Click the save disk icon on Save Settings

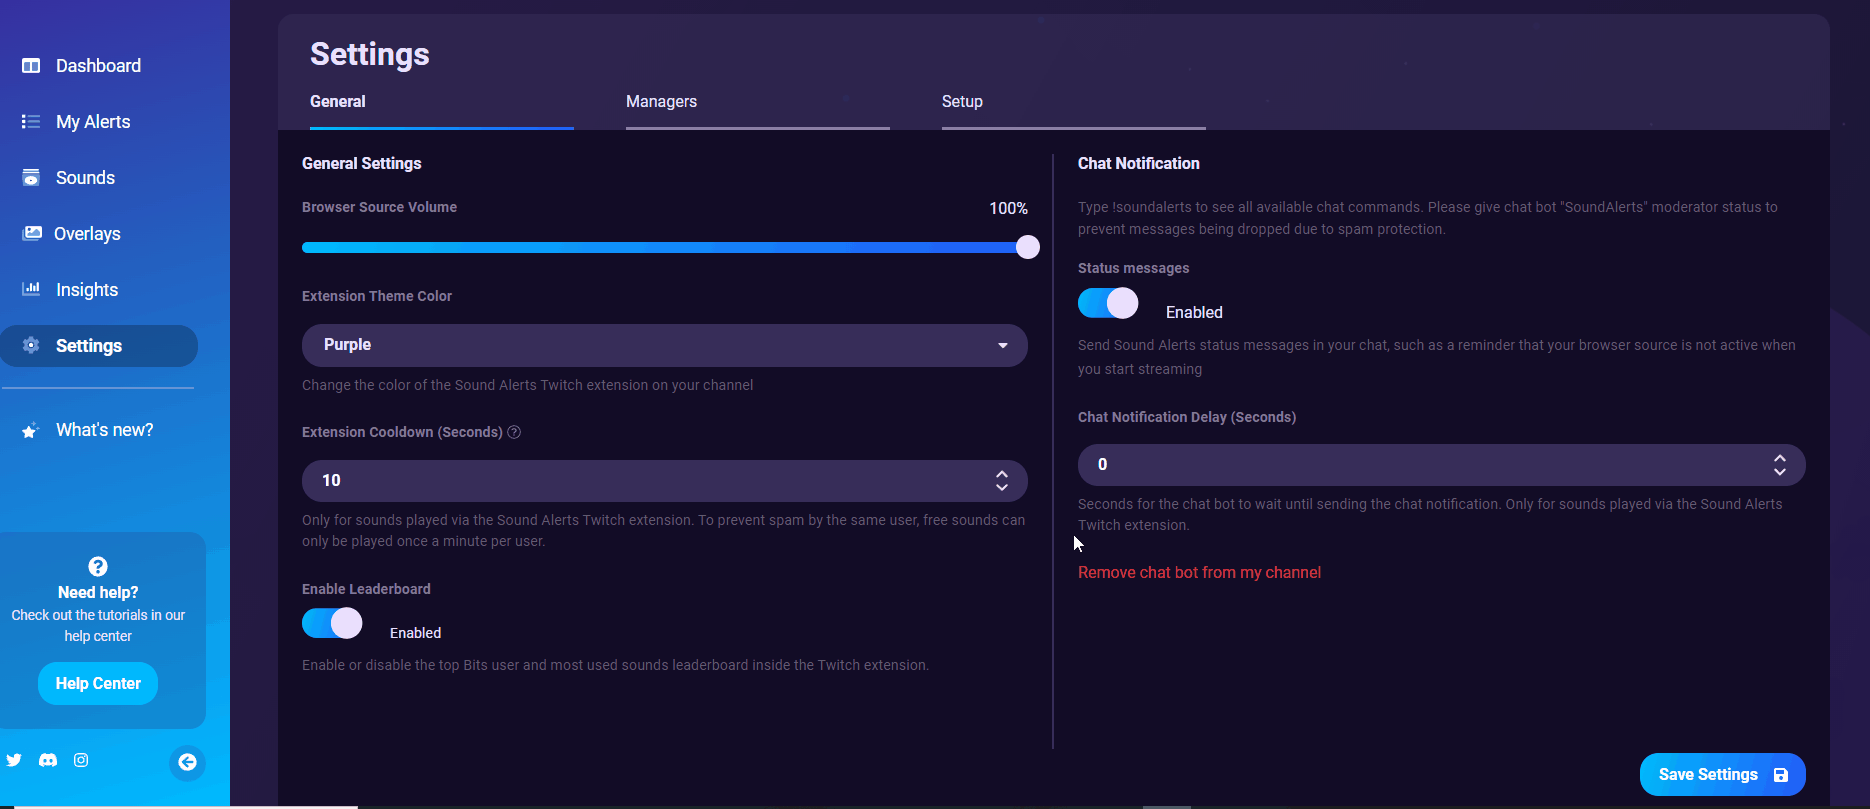click(1781, 775)
